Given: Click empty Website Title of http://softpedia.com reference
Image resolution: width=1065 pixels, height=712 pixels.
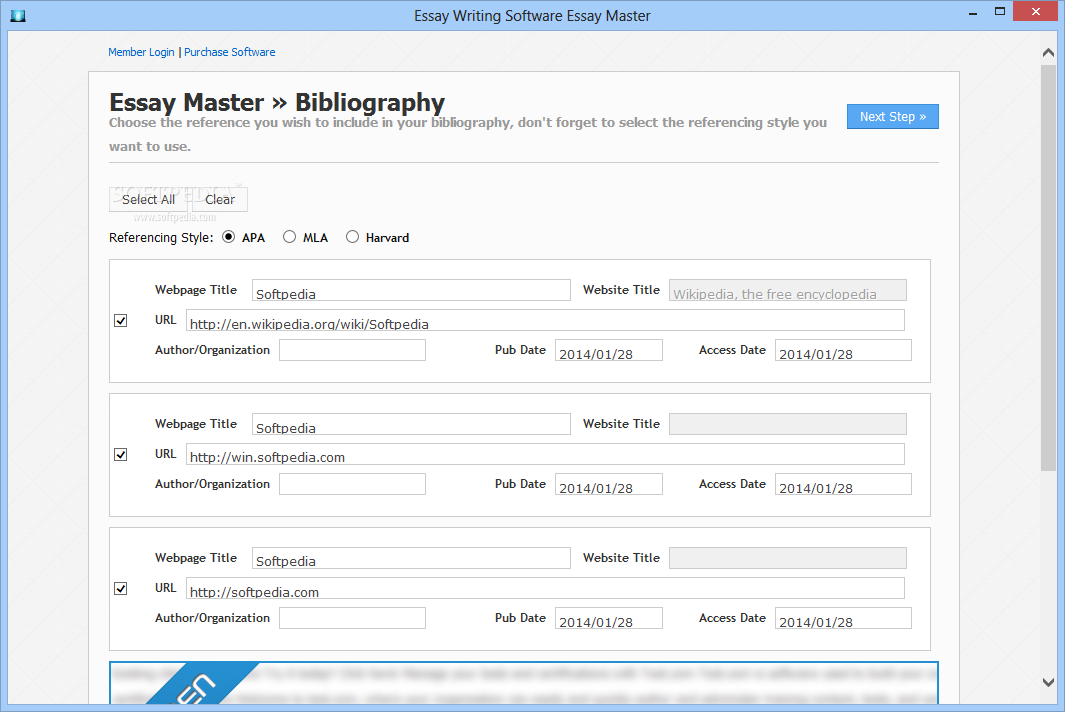Looking at the screenshot, I should 788,558.
